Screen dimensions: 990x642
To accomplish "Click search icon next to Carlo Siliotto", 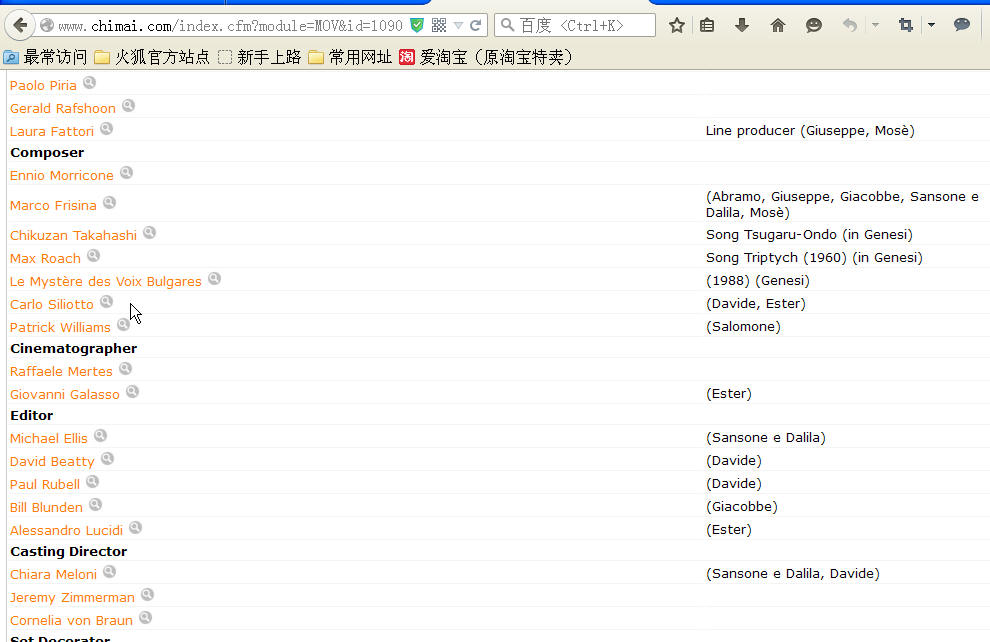I will point(107,301).
